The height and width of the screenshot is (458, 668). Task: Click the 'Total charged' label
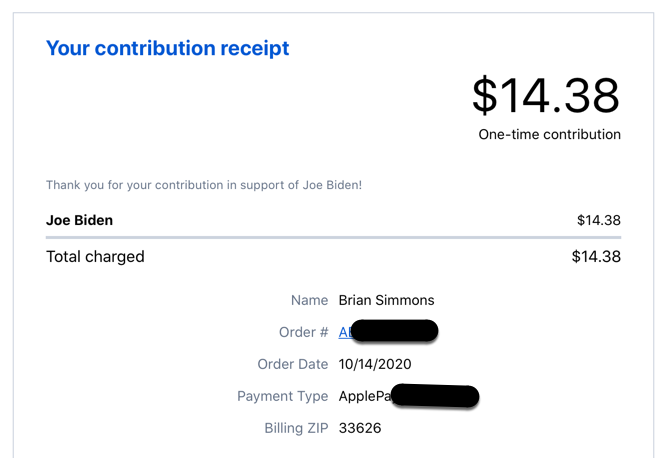pyautogui.click(x=95, y=256)
